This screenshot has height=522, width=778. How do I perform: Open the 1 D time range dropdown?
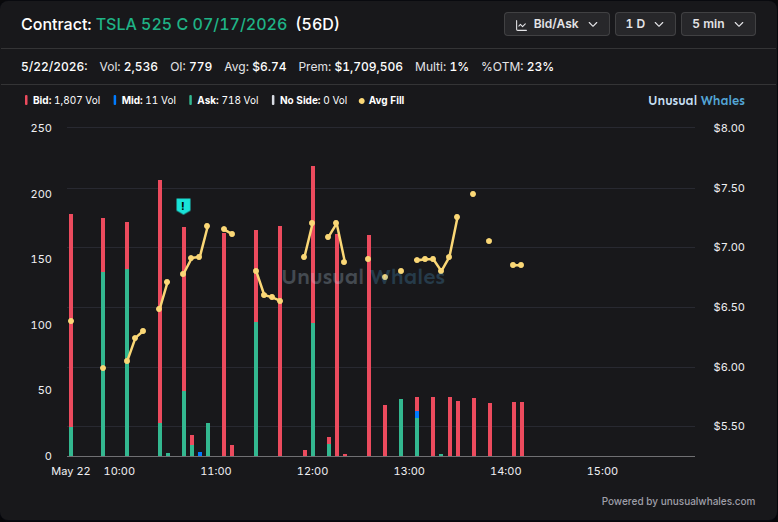(x=645, y=24)
